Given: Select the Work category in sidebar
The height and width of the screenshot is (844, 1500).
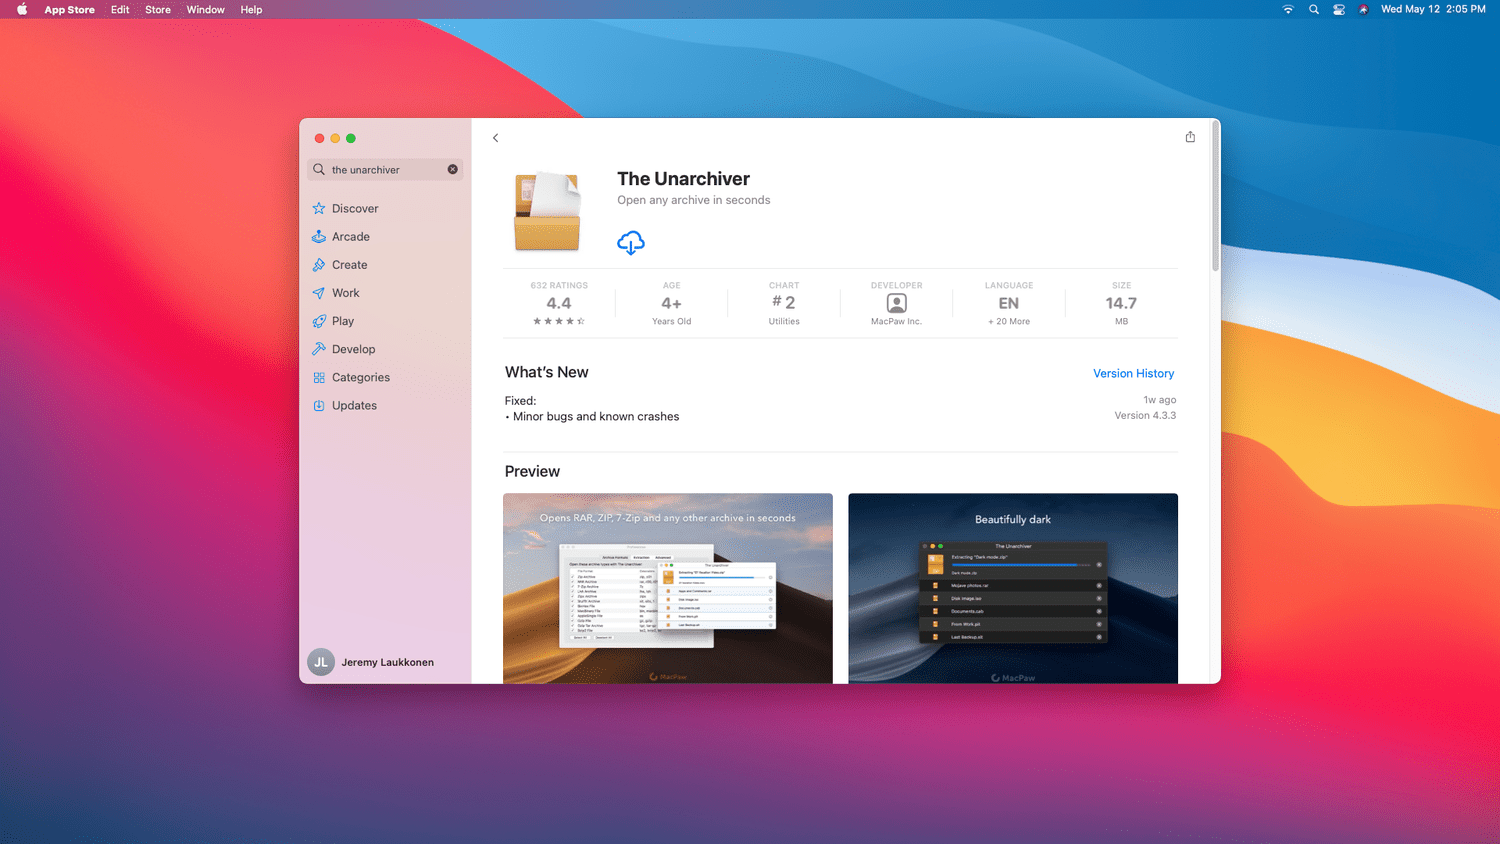Looking at the screenshot, I should point(345,293).
